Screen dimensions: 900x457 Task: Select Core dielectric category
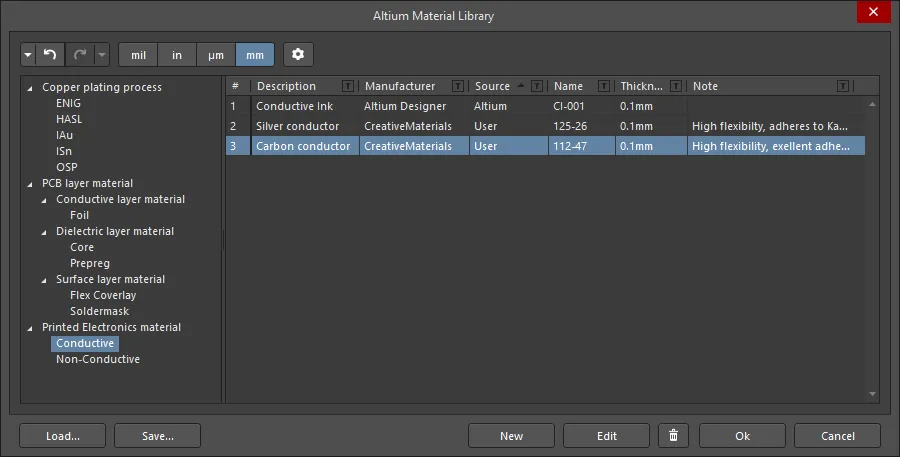(82, 247)
